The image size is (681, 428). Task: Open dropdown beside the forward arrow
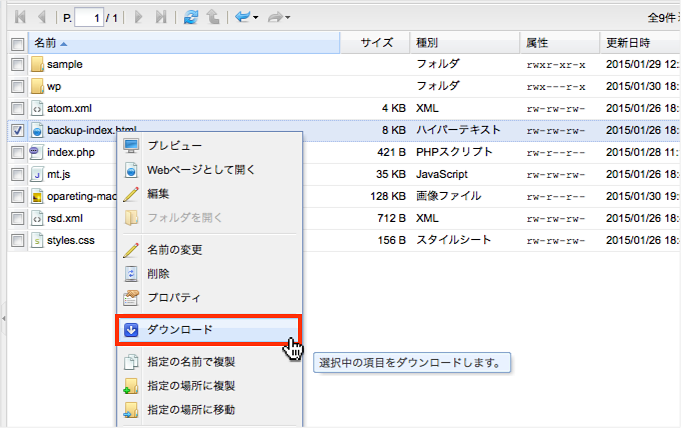coord(288,18)
